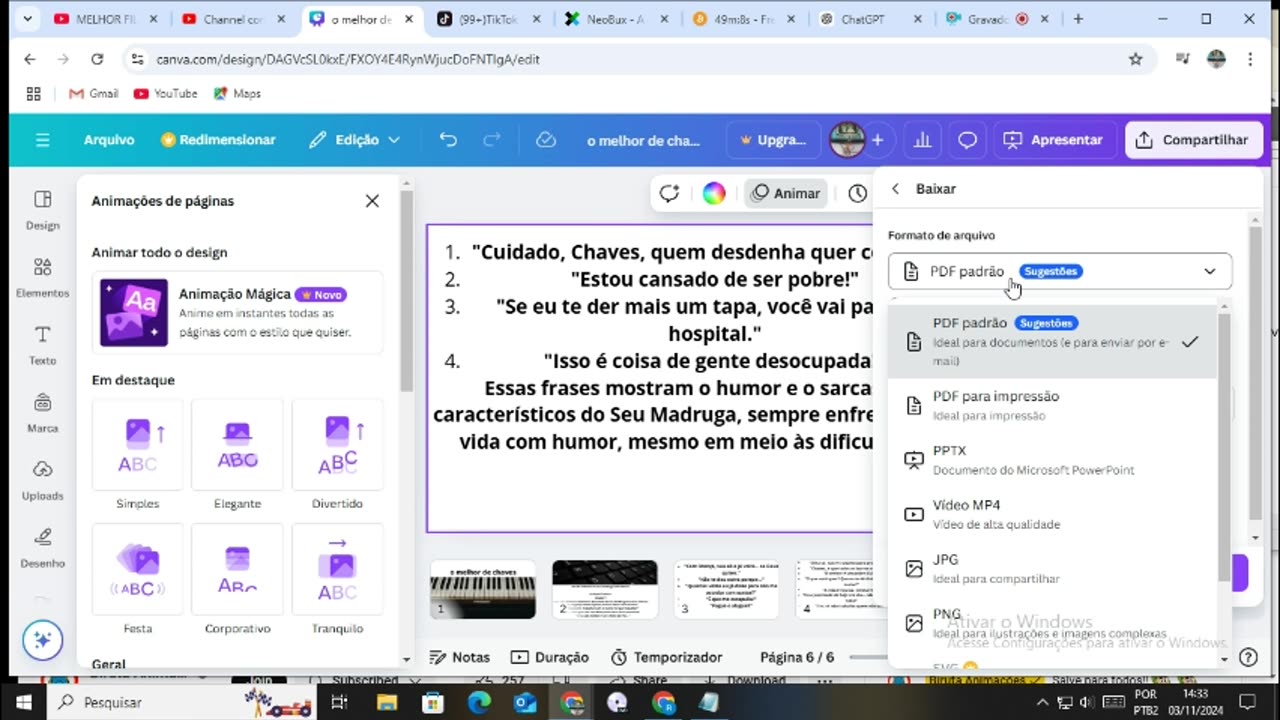Viewport: 1280px width, 720px height.
Task: Apply the Tranquilo animation
Action: coord(337,580)
